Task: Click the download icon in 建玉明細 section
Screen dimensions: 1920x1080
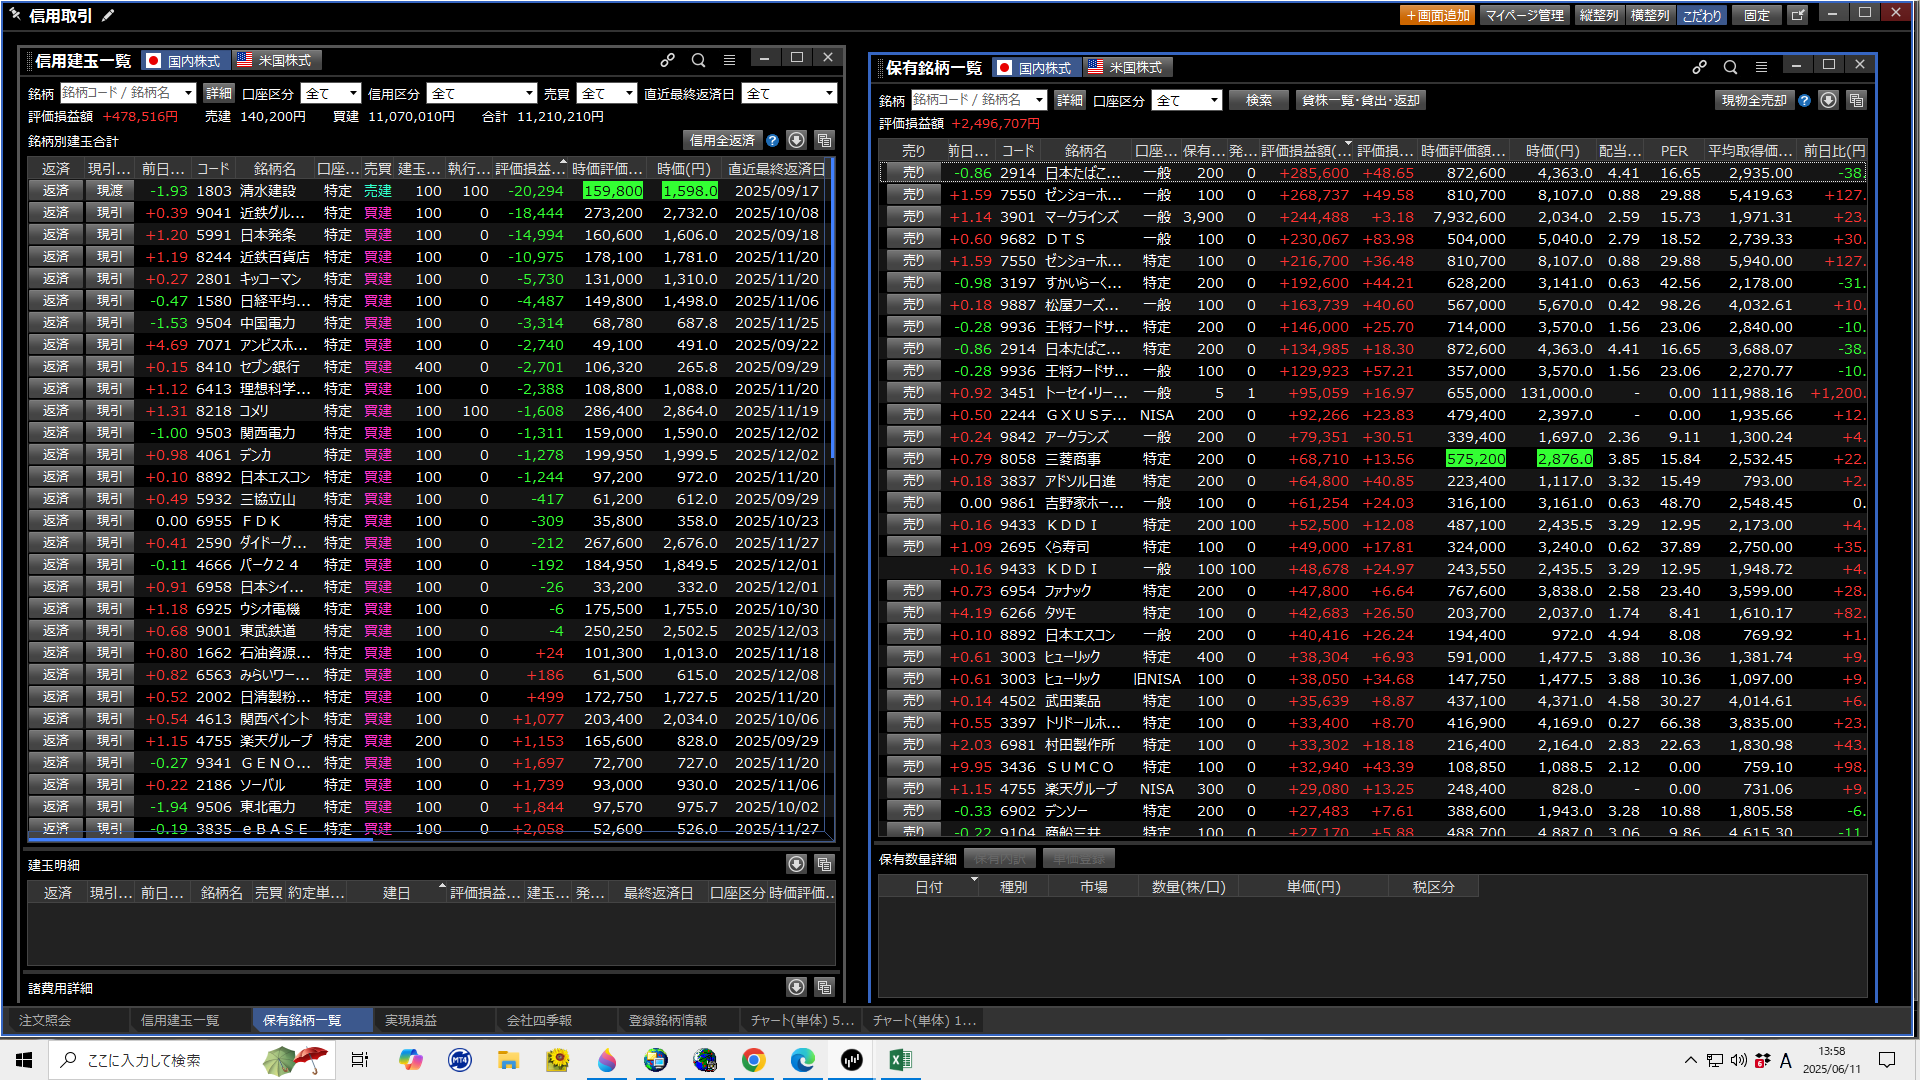Action: click(796, 864)
